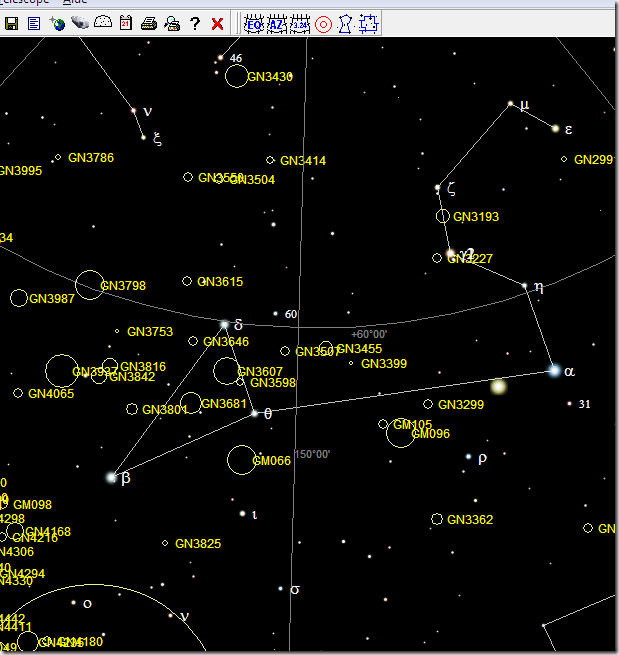Image resolution: width=619 pixels, height=655 pixels.
Task: Switch to EQ equatorial grid icon
Action: (x=254, y=24)
